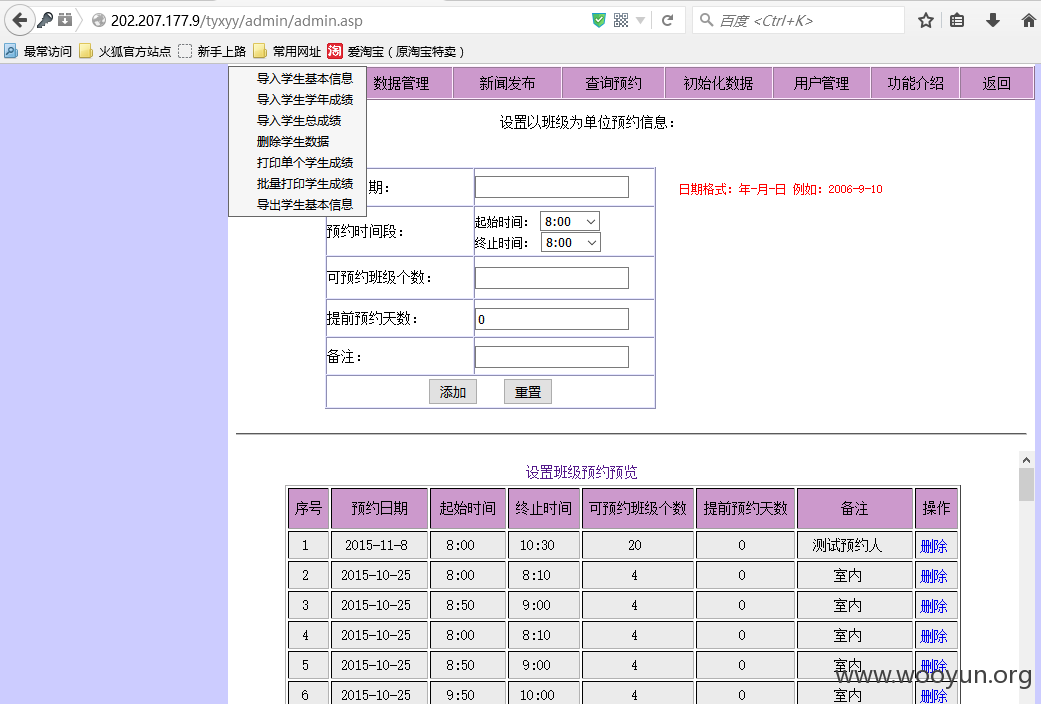The image size is (1041, 704).
Task: Expand the 起始时间 dropdown
Action: click(x=570, y=221)
